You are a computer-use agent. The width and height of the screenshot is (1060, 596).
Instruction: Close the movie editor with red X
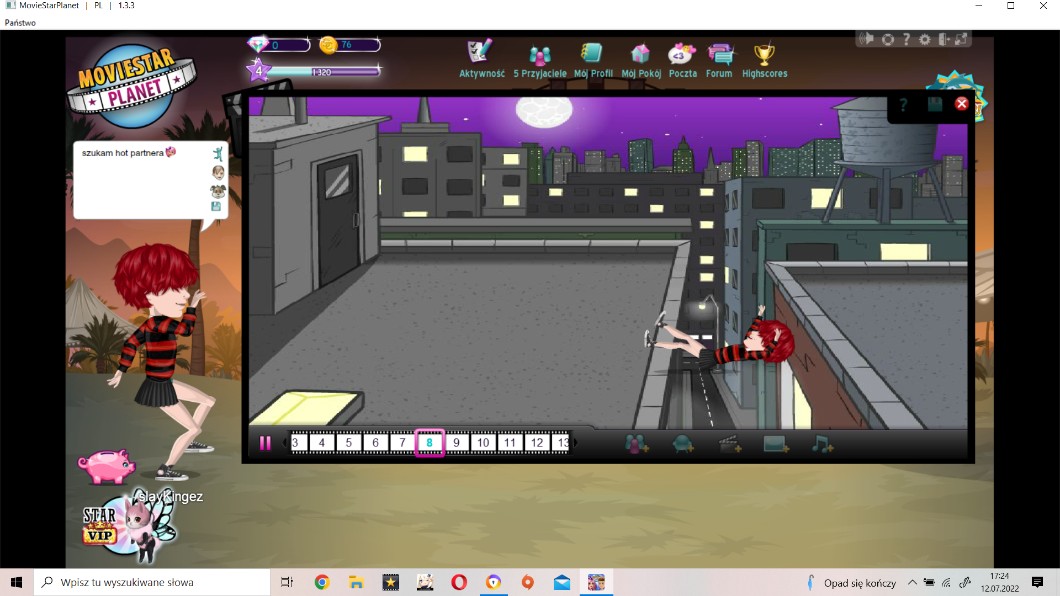tap(962, 104)
